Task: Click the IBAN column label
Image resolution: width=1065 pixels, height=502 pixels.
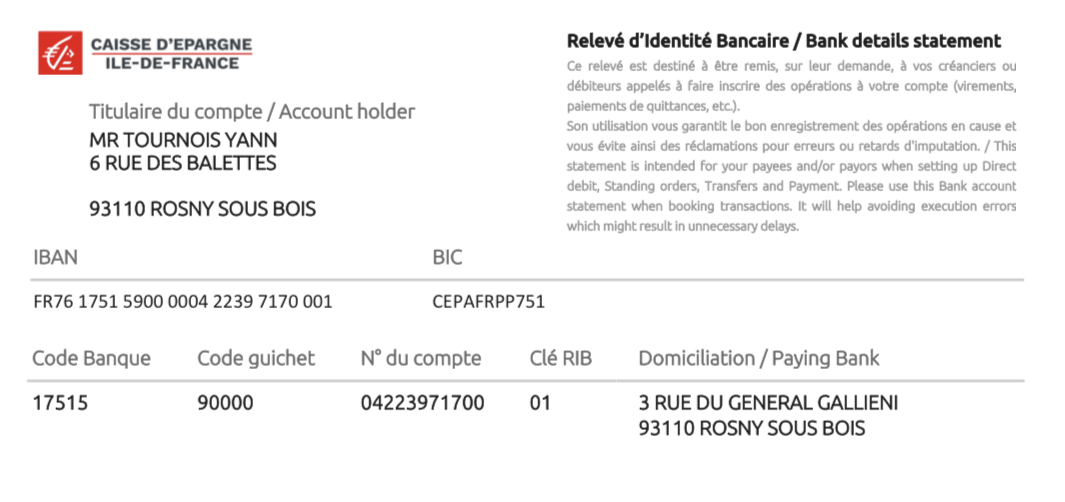Action: coord(55,257)
